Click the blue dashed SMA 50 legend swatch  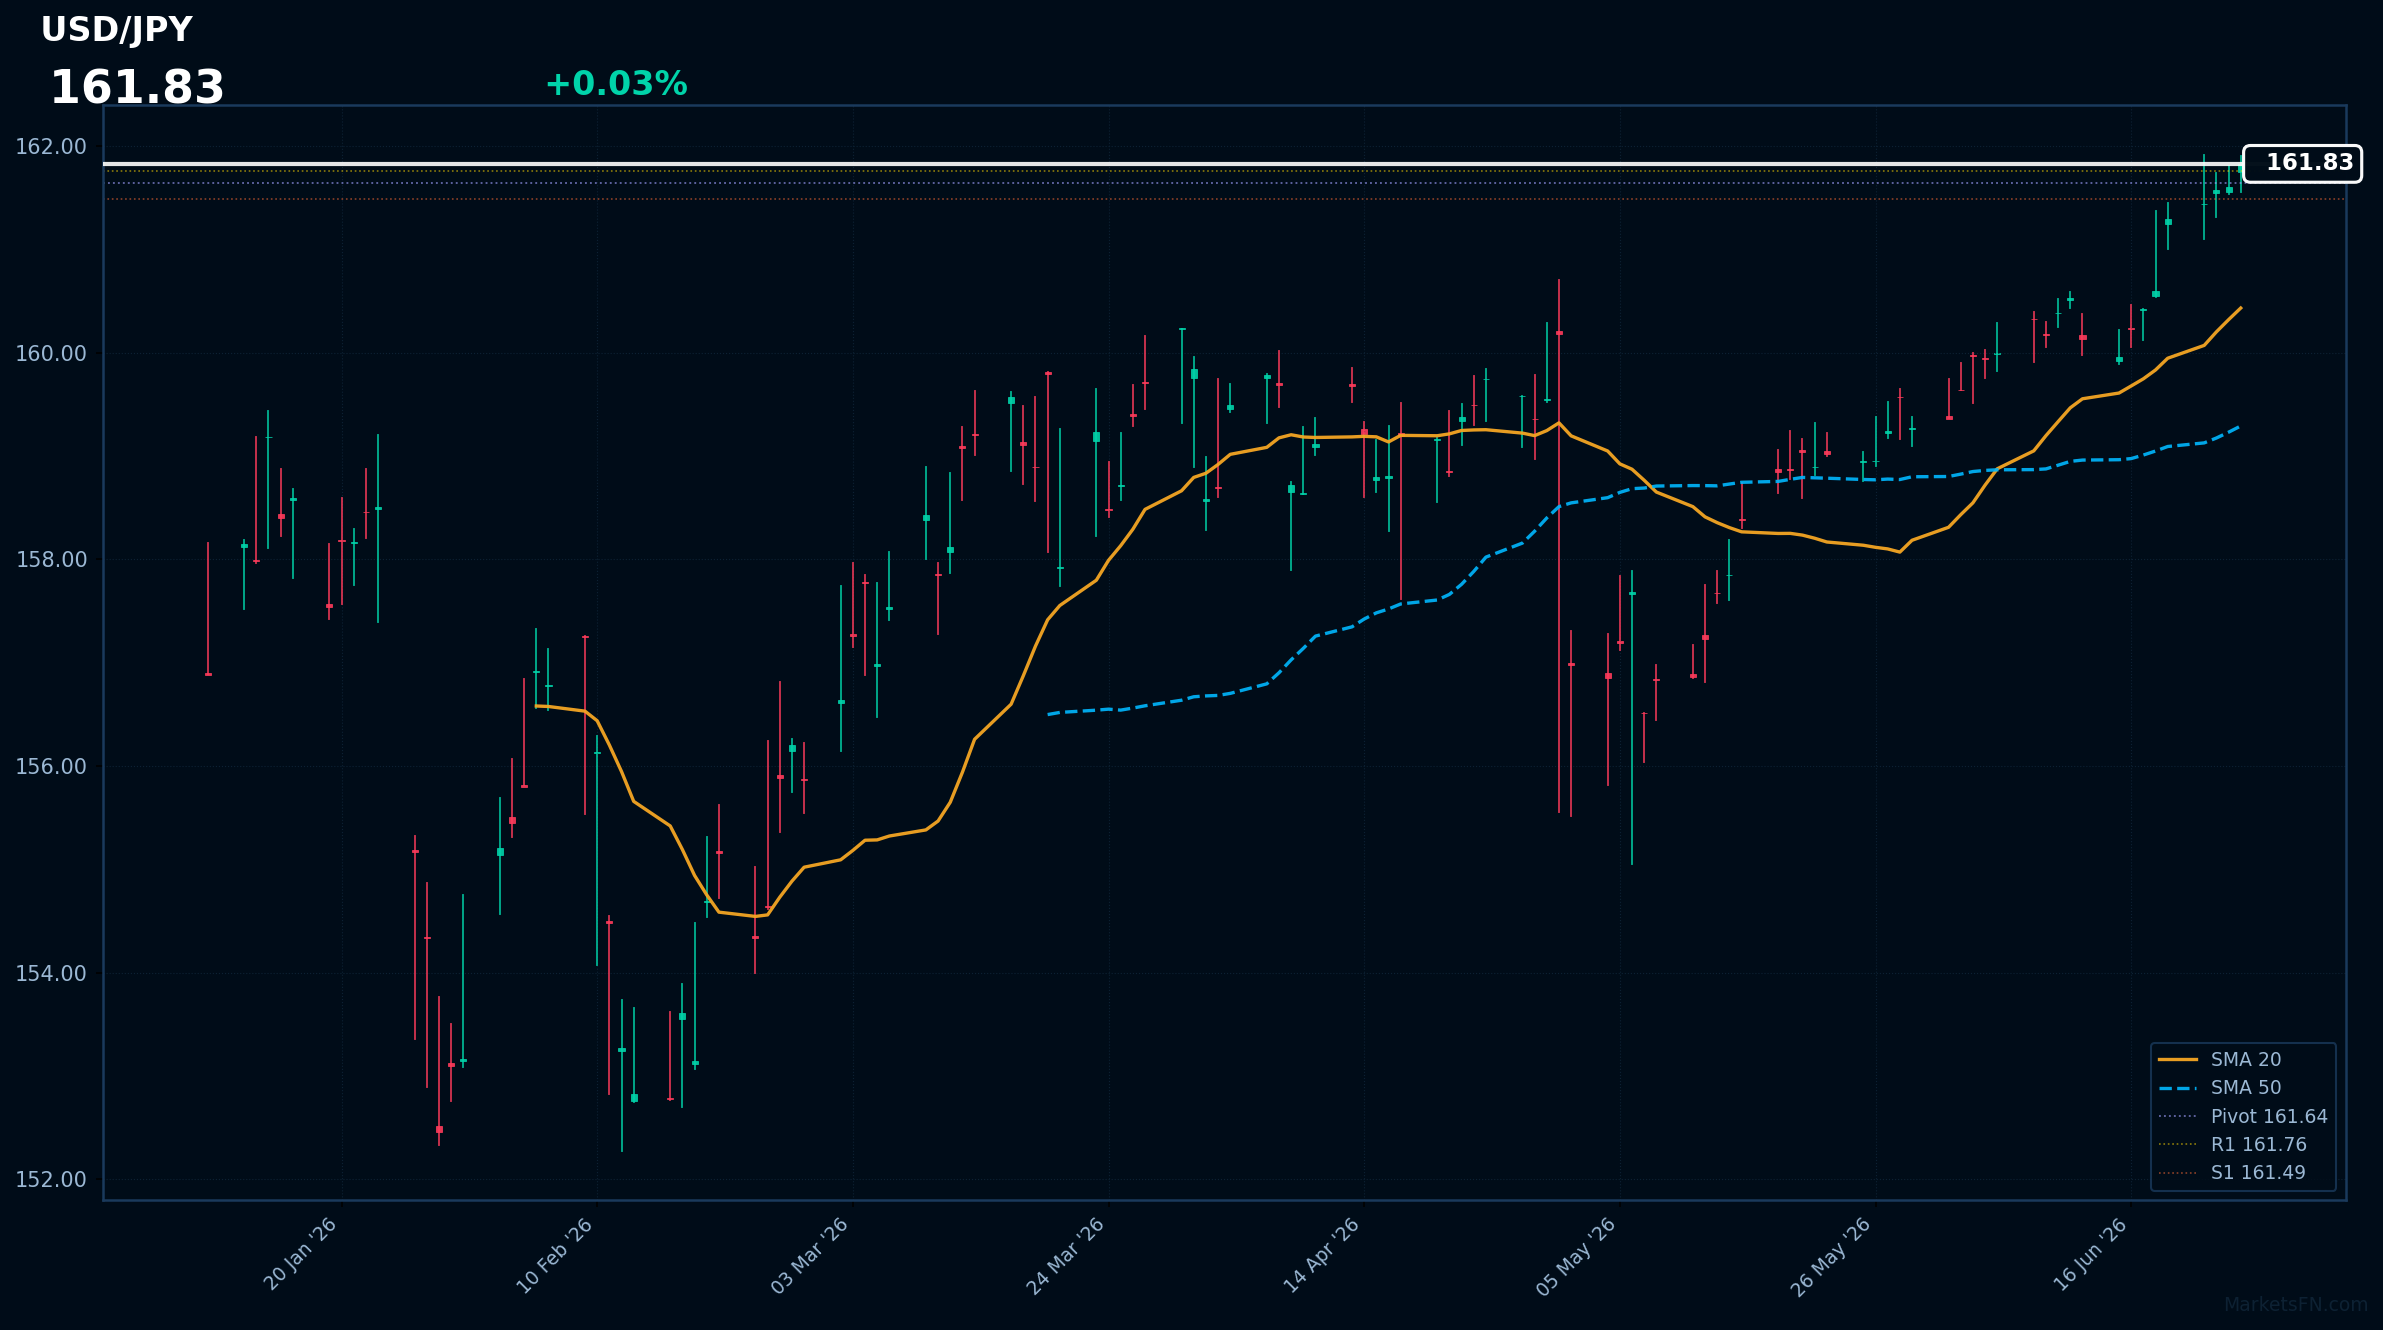point(2178,1088)
